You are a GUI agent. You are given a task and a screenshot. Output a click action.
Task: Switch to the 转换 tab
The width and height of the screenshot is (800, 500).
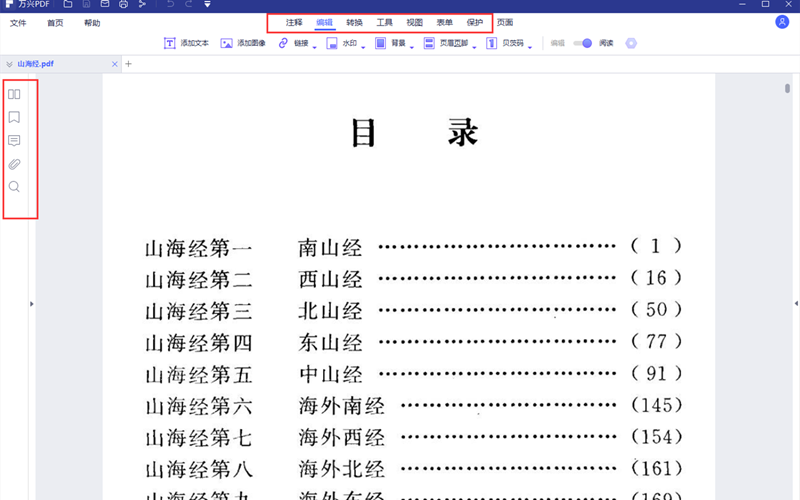click(354, 22)
